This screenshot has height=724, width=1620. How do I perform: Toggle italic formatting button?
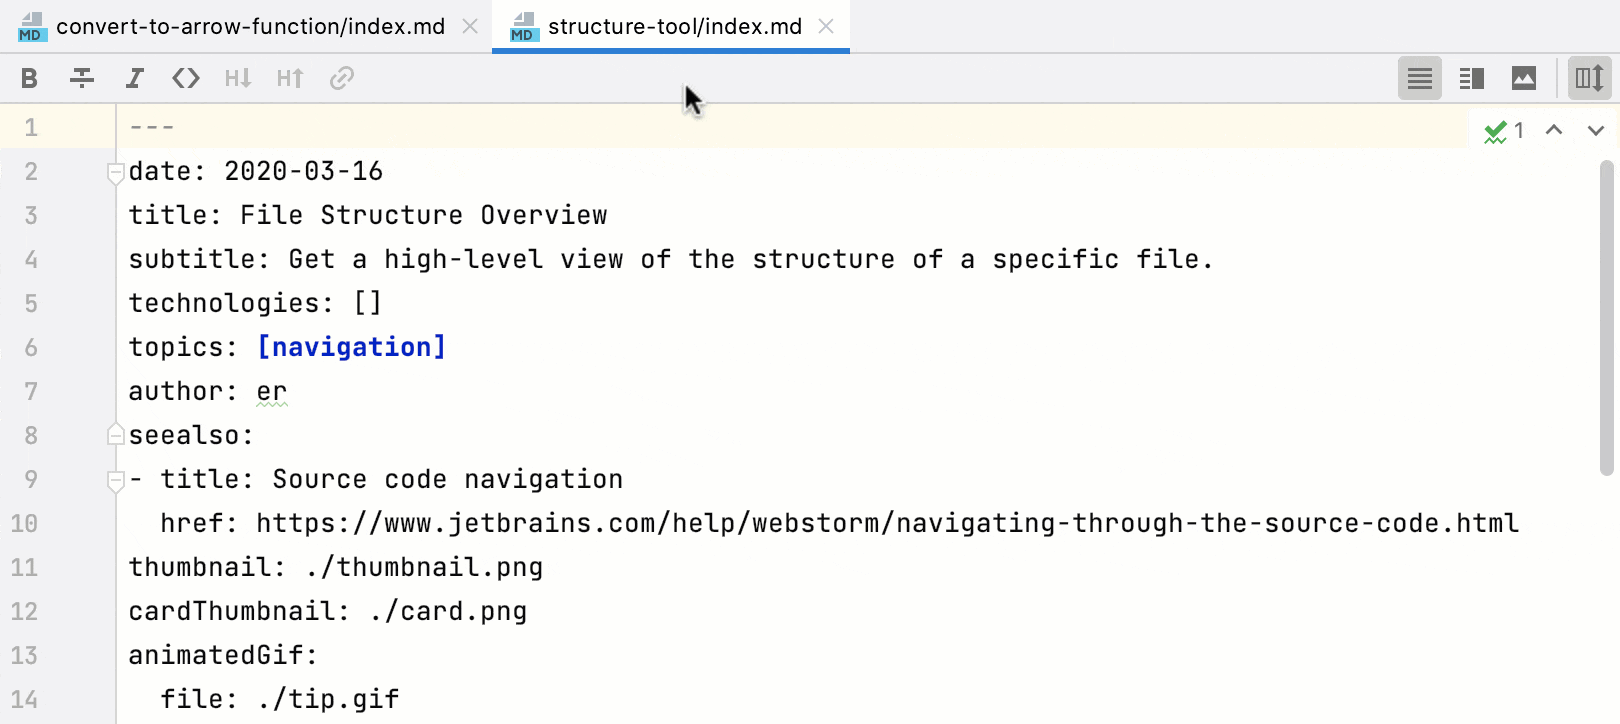(x=134, y=78)
